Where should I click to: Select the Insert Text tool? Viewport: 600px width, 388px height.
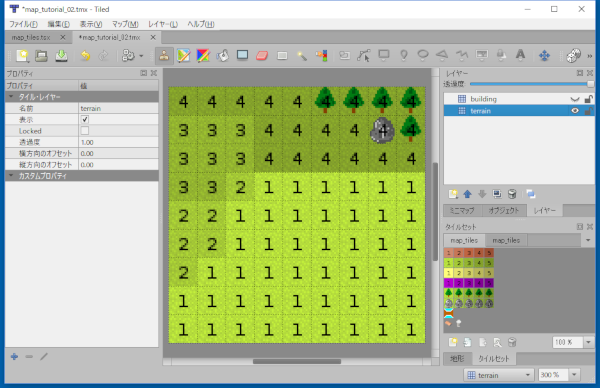click(520, 56)
